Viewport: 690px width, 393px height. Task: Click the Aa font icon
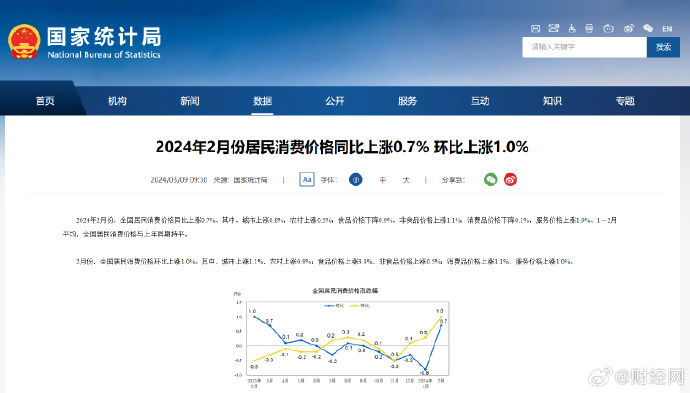pos(307,180)
